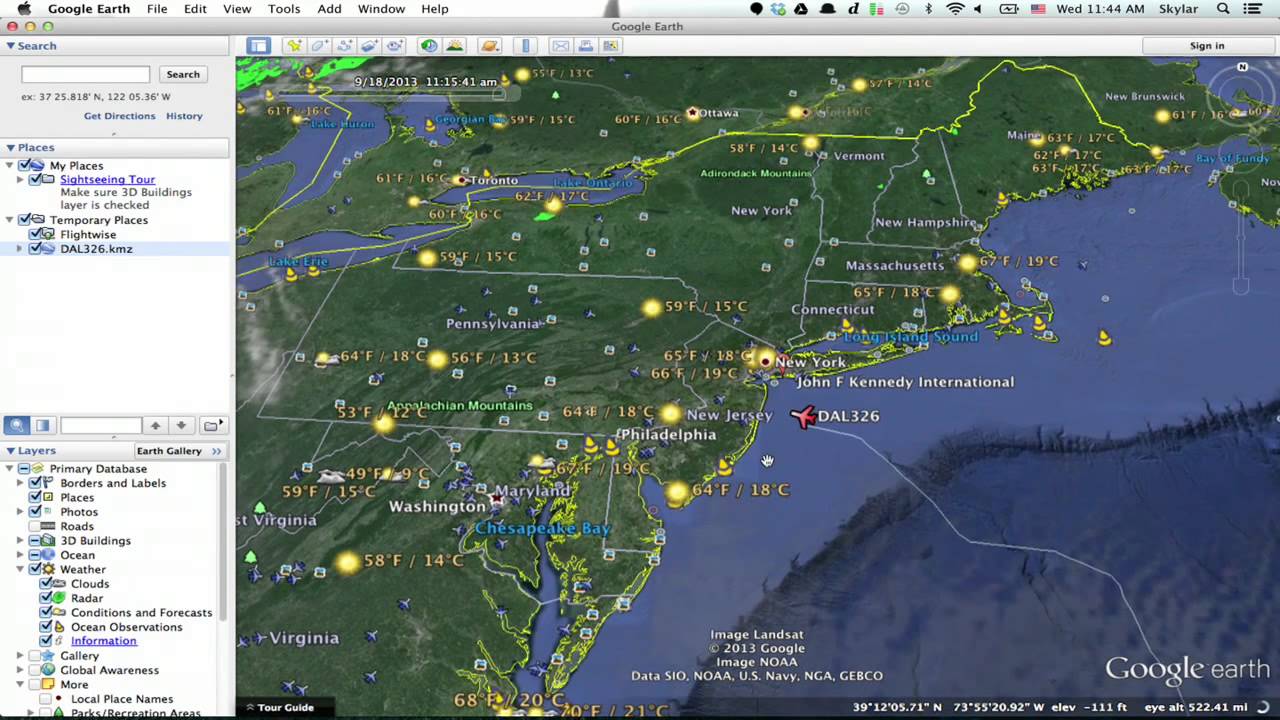Open the Edit menu
Image resolution: width=1280 pixels, height=720 pixels.
coord(195,9)
